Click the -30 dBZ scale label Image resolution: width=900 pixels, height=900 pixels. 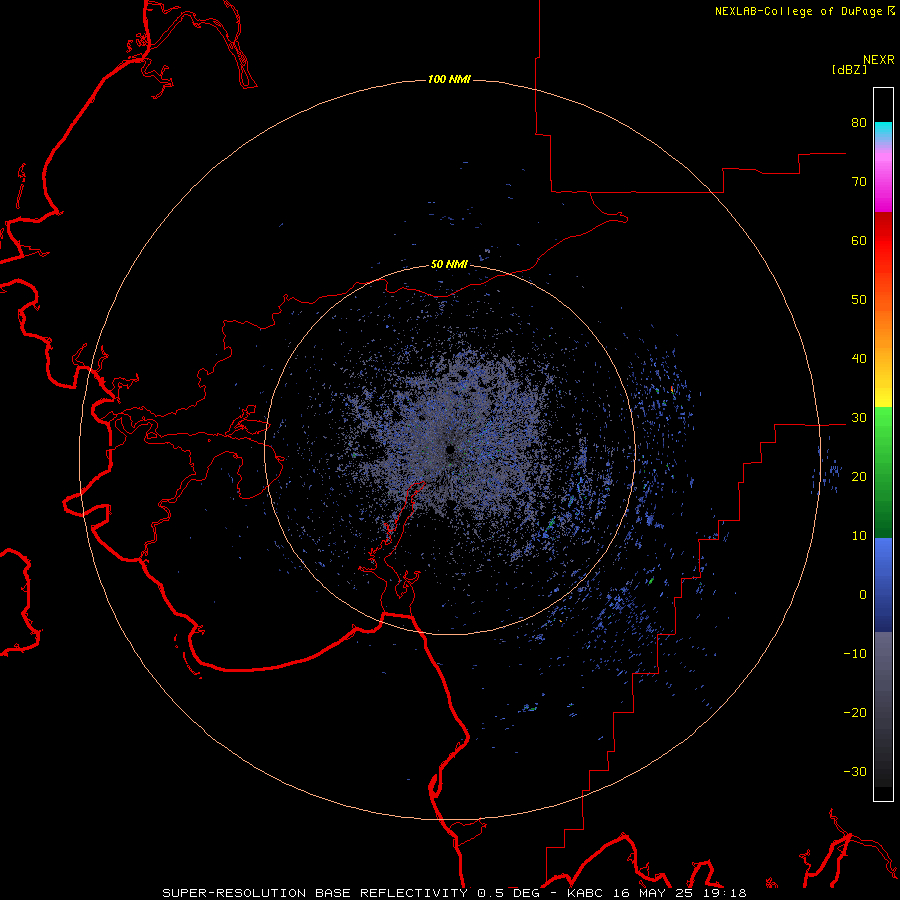[855, 771]
